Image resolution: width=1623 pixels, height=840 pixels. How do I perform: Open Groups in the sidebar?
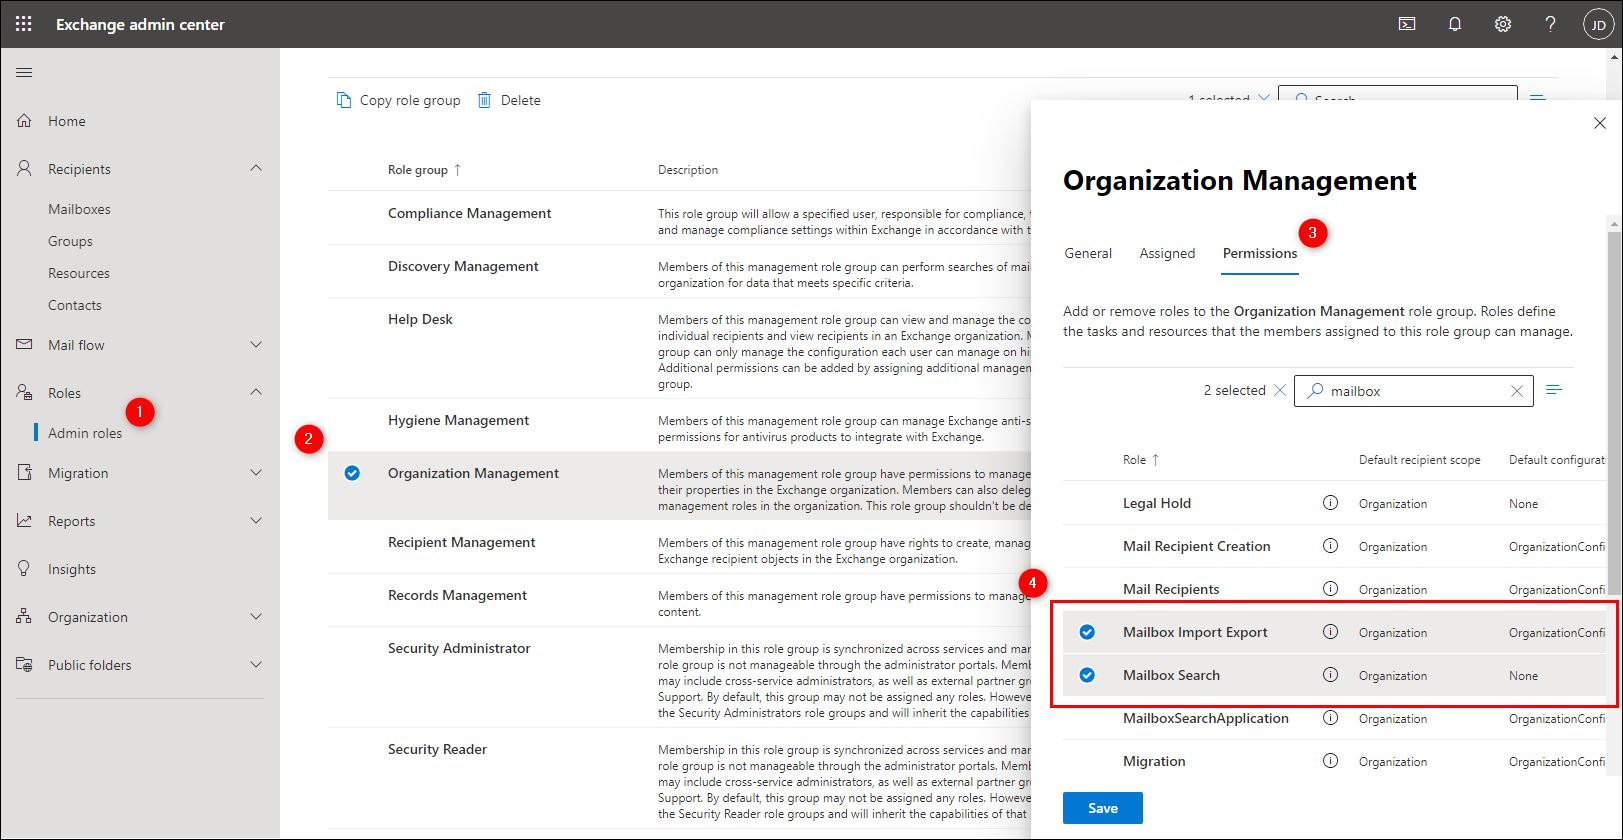[x=70, y=241]
